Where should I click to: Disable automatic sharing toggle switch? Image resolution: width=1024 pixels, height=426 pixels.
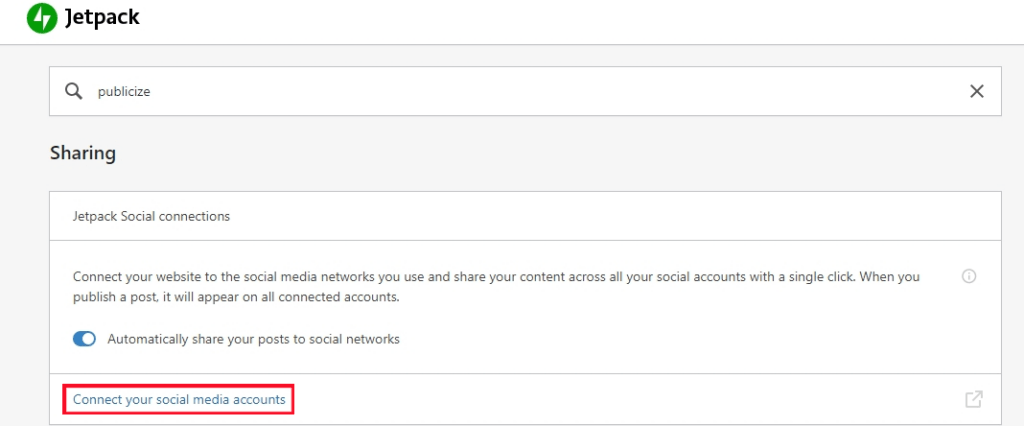tap(84, 339)
